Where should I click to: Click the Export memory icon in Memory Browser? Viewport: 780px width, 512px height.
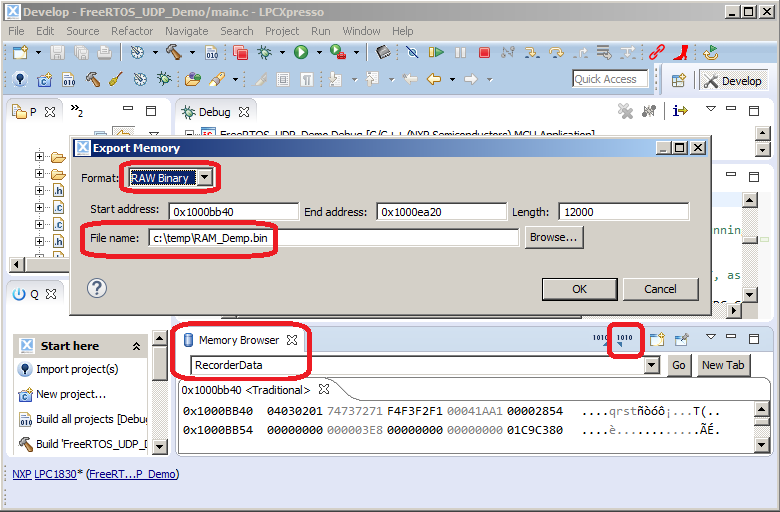tap(625, 340)
